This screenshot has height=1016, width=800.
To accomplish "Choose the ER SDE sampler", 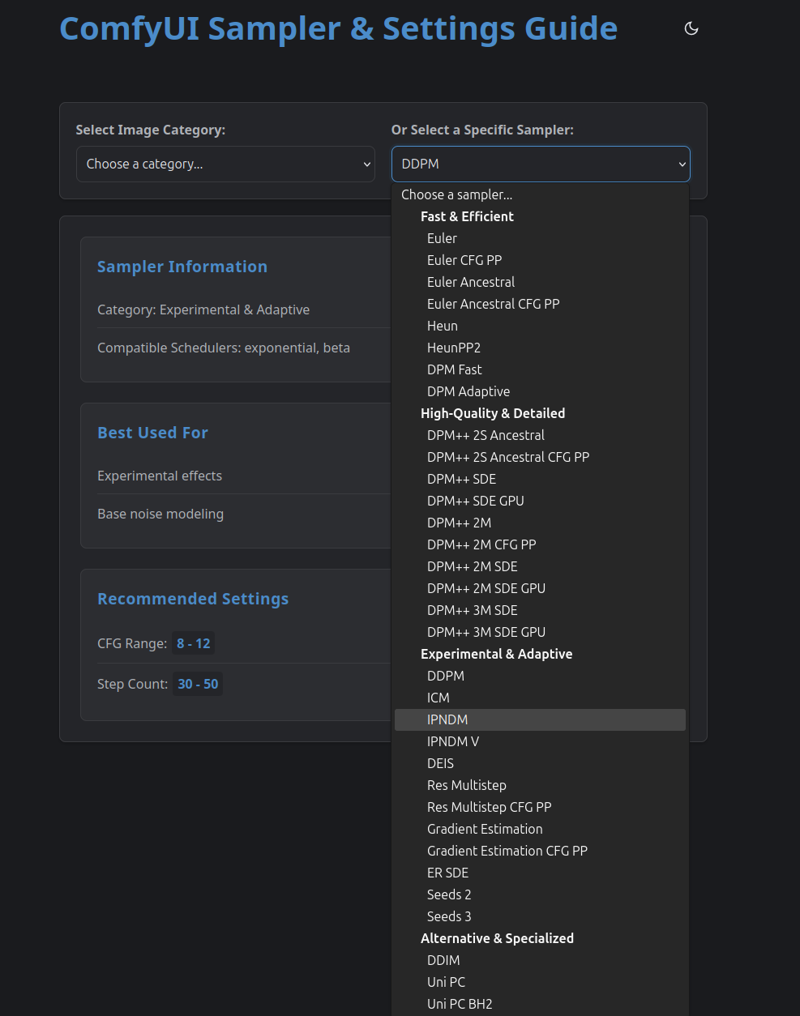I will point(540,873).
